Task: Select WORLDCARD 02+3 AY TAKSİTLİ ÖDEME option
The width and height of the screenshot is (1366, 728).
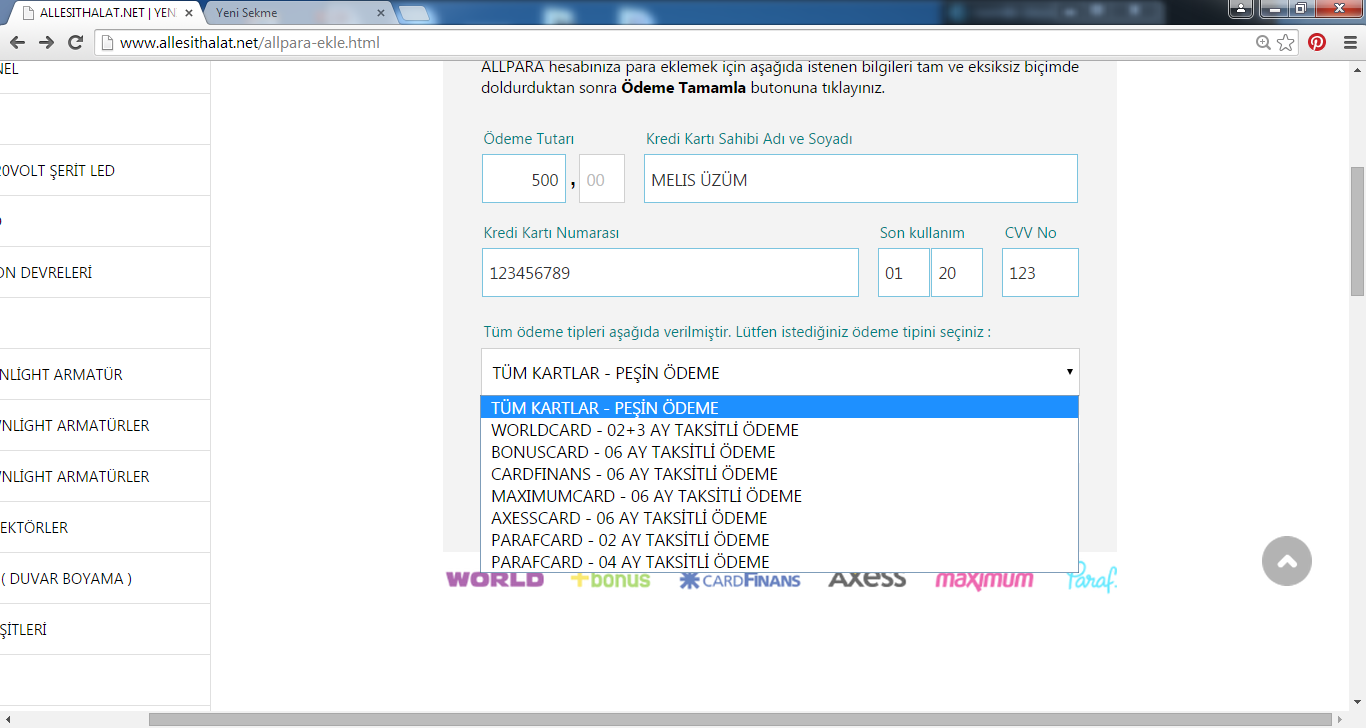Action: click(x=645, y=430)
